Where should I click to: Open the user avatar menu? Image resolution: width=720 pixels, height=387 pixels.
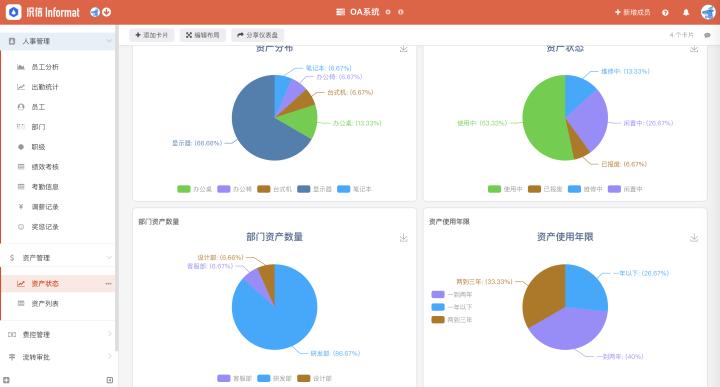[708, 12]
